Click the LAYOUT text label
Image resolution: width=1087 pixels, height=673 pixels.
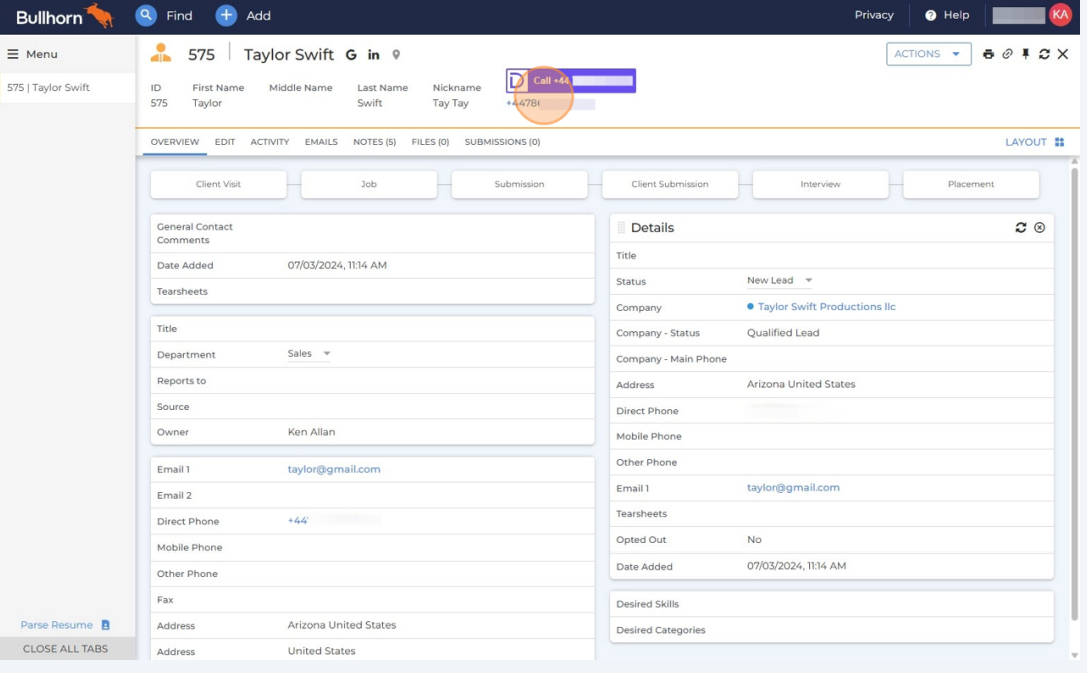[x=1026, y=142]
